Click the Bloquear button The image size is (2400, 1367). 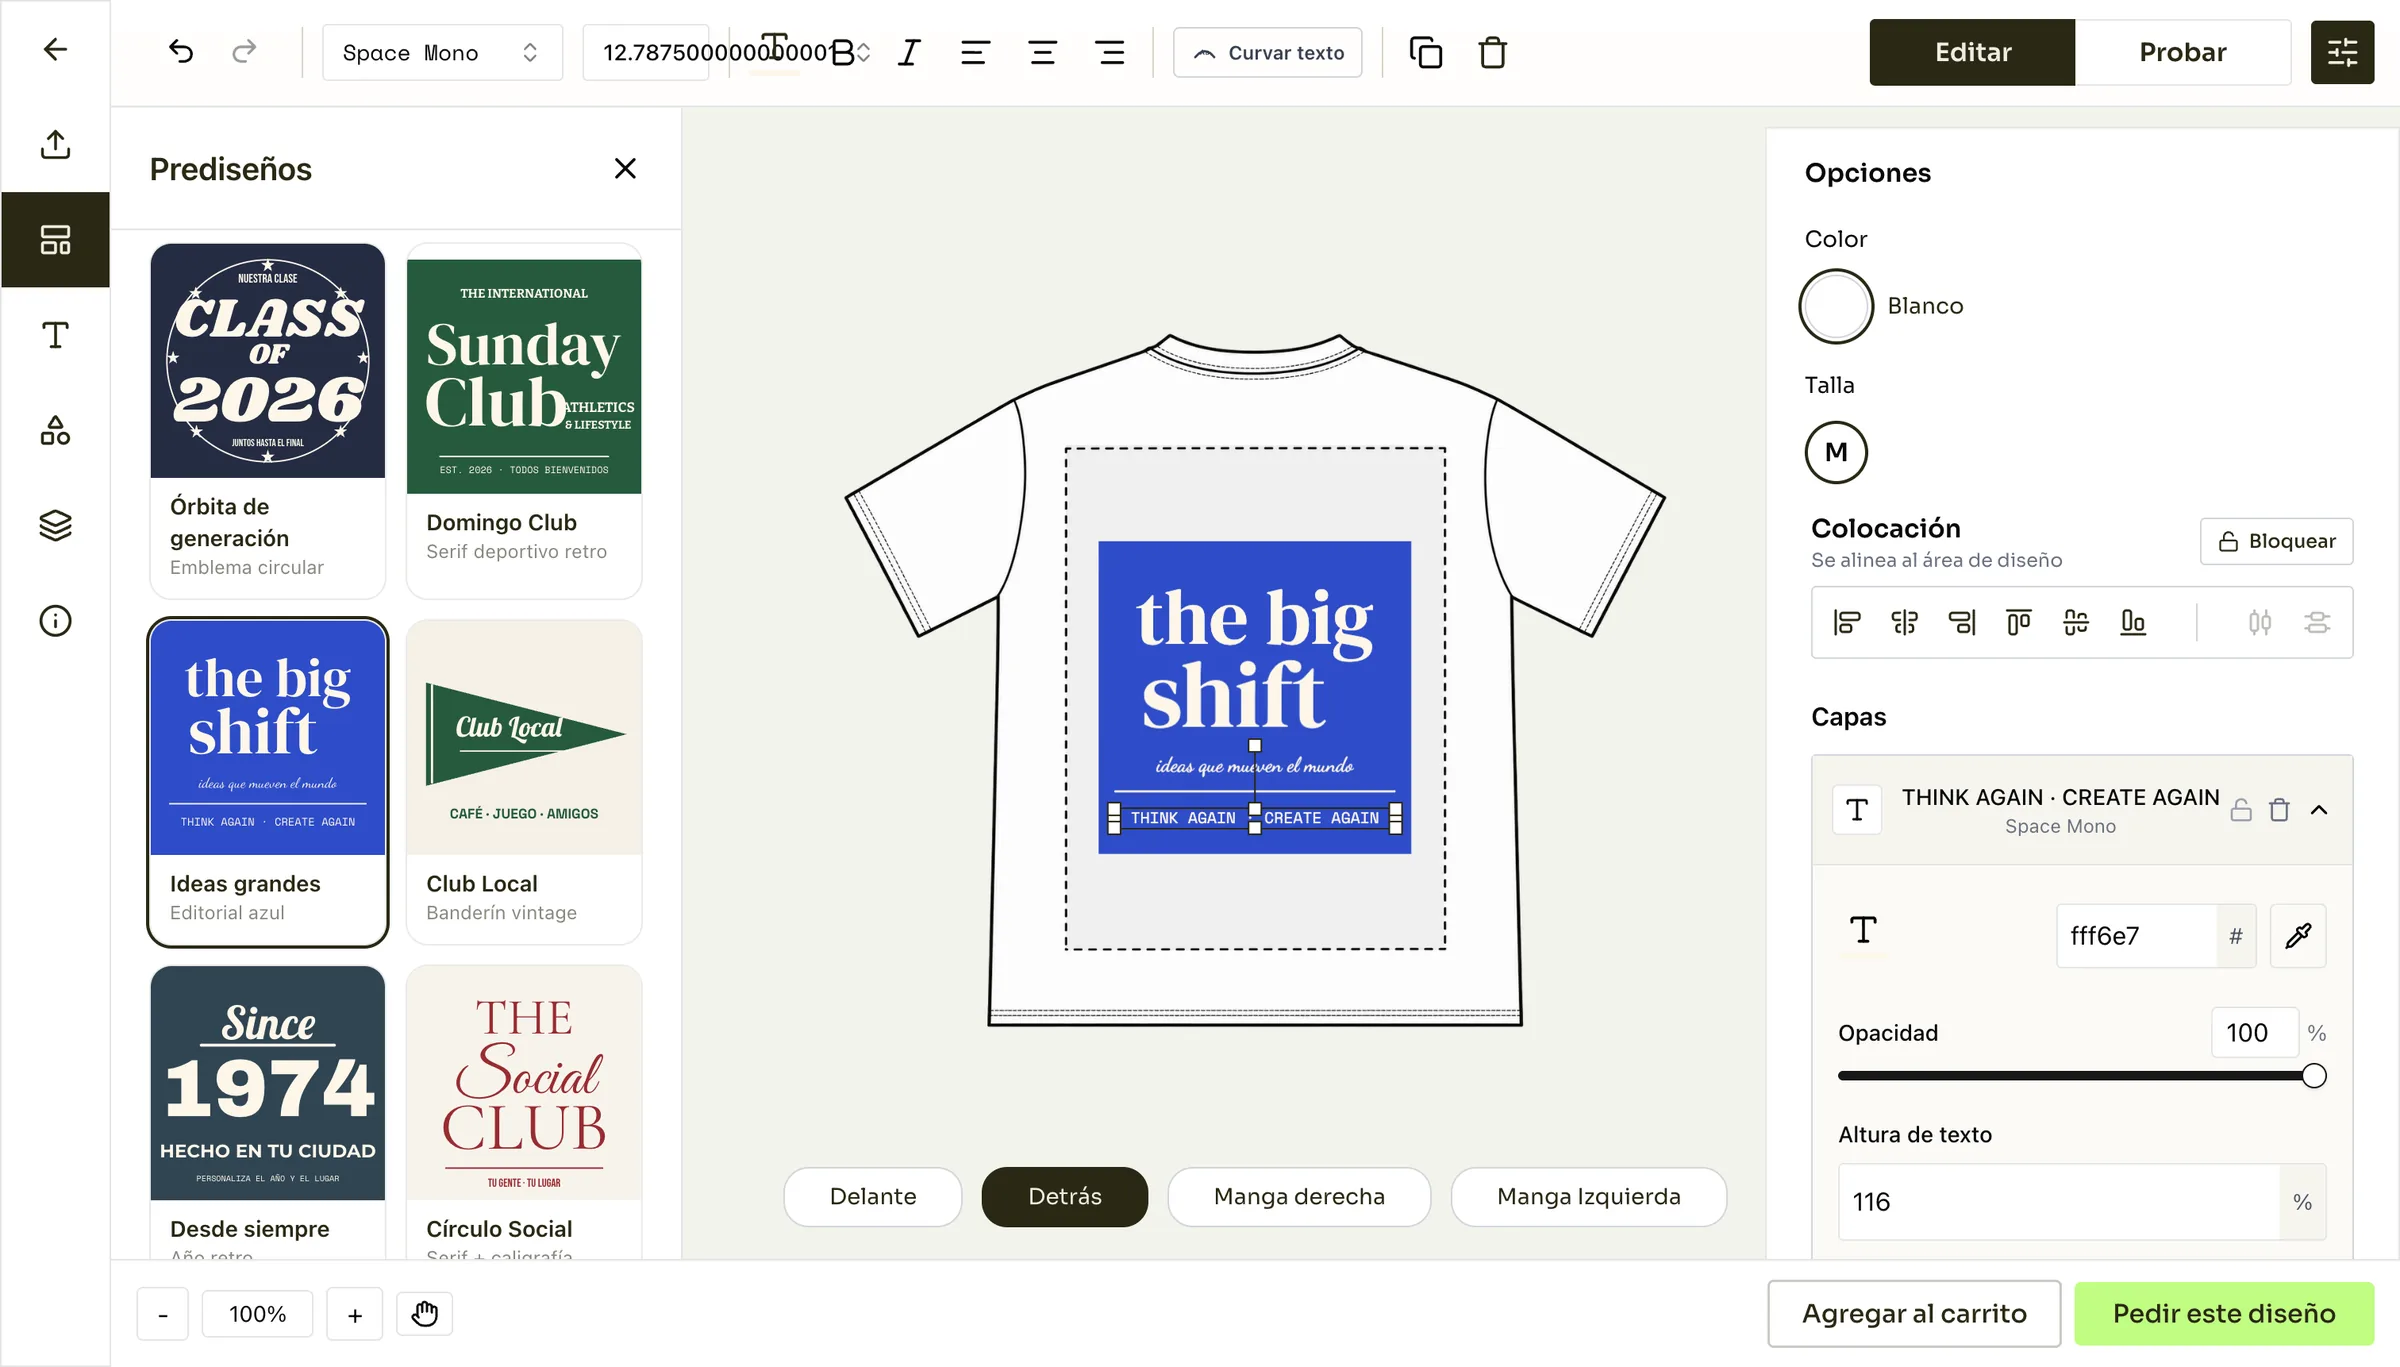pyautogui.click(x=2276, y=541)
